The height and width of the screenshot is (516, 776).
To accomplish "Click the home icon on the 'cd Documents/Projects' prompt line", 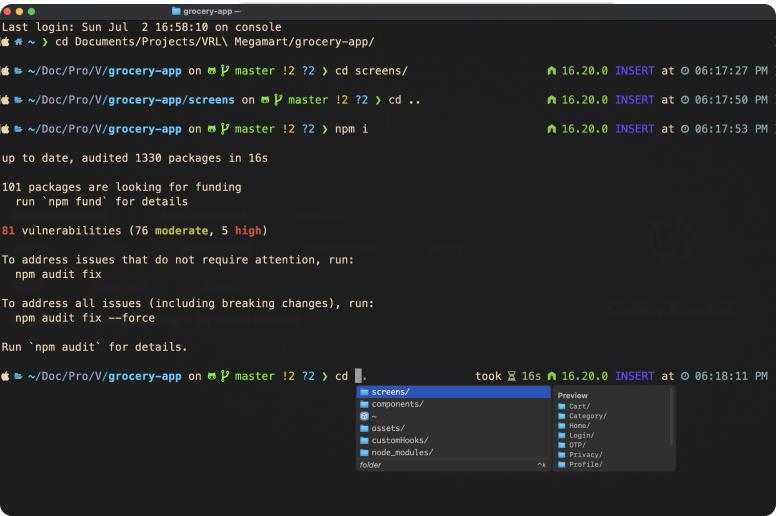I will coord(18,42).
